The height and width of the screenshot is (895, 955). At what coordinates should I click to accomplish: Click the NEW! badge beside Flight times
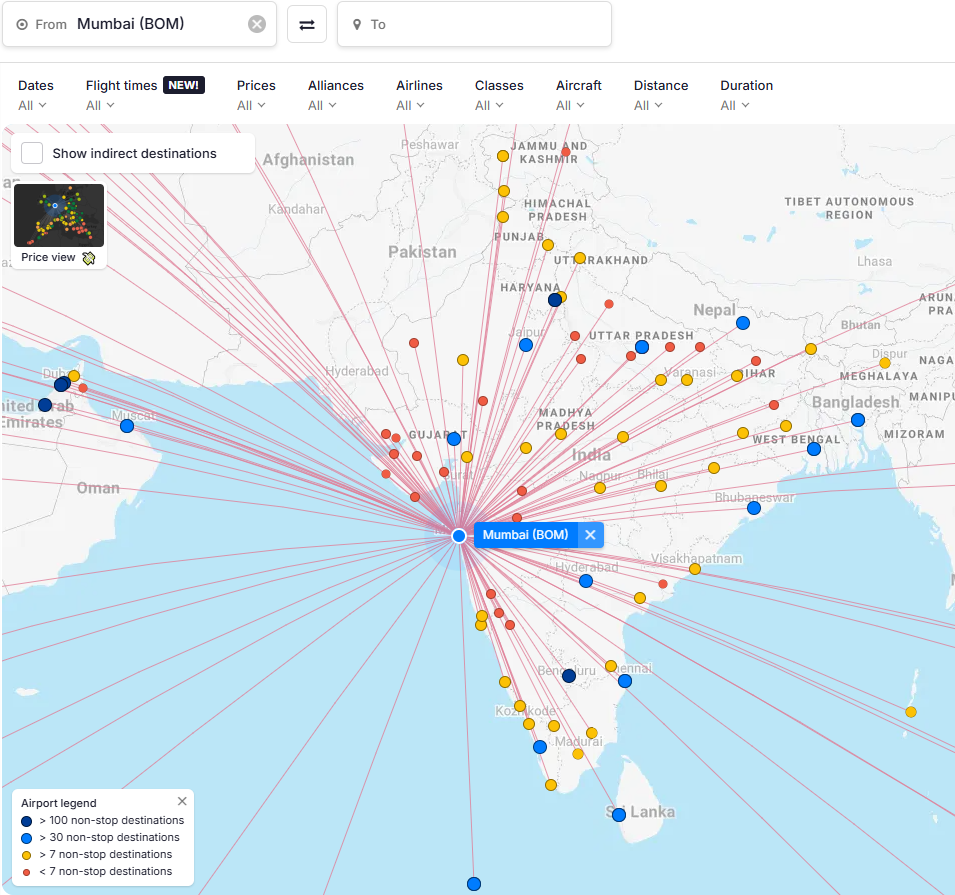pyautogui.click(x=184, y=85)
